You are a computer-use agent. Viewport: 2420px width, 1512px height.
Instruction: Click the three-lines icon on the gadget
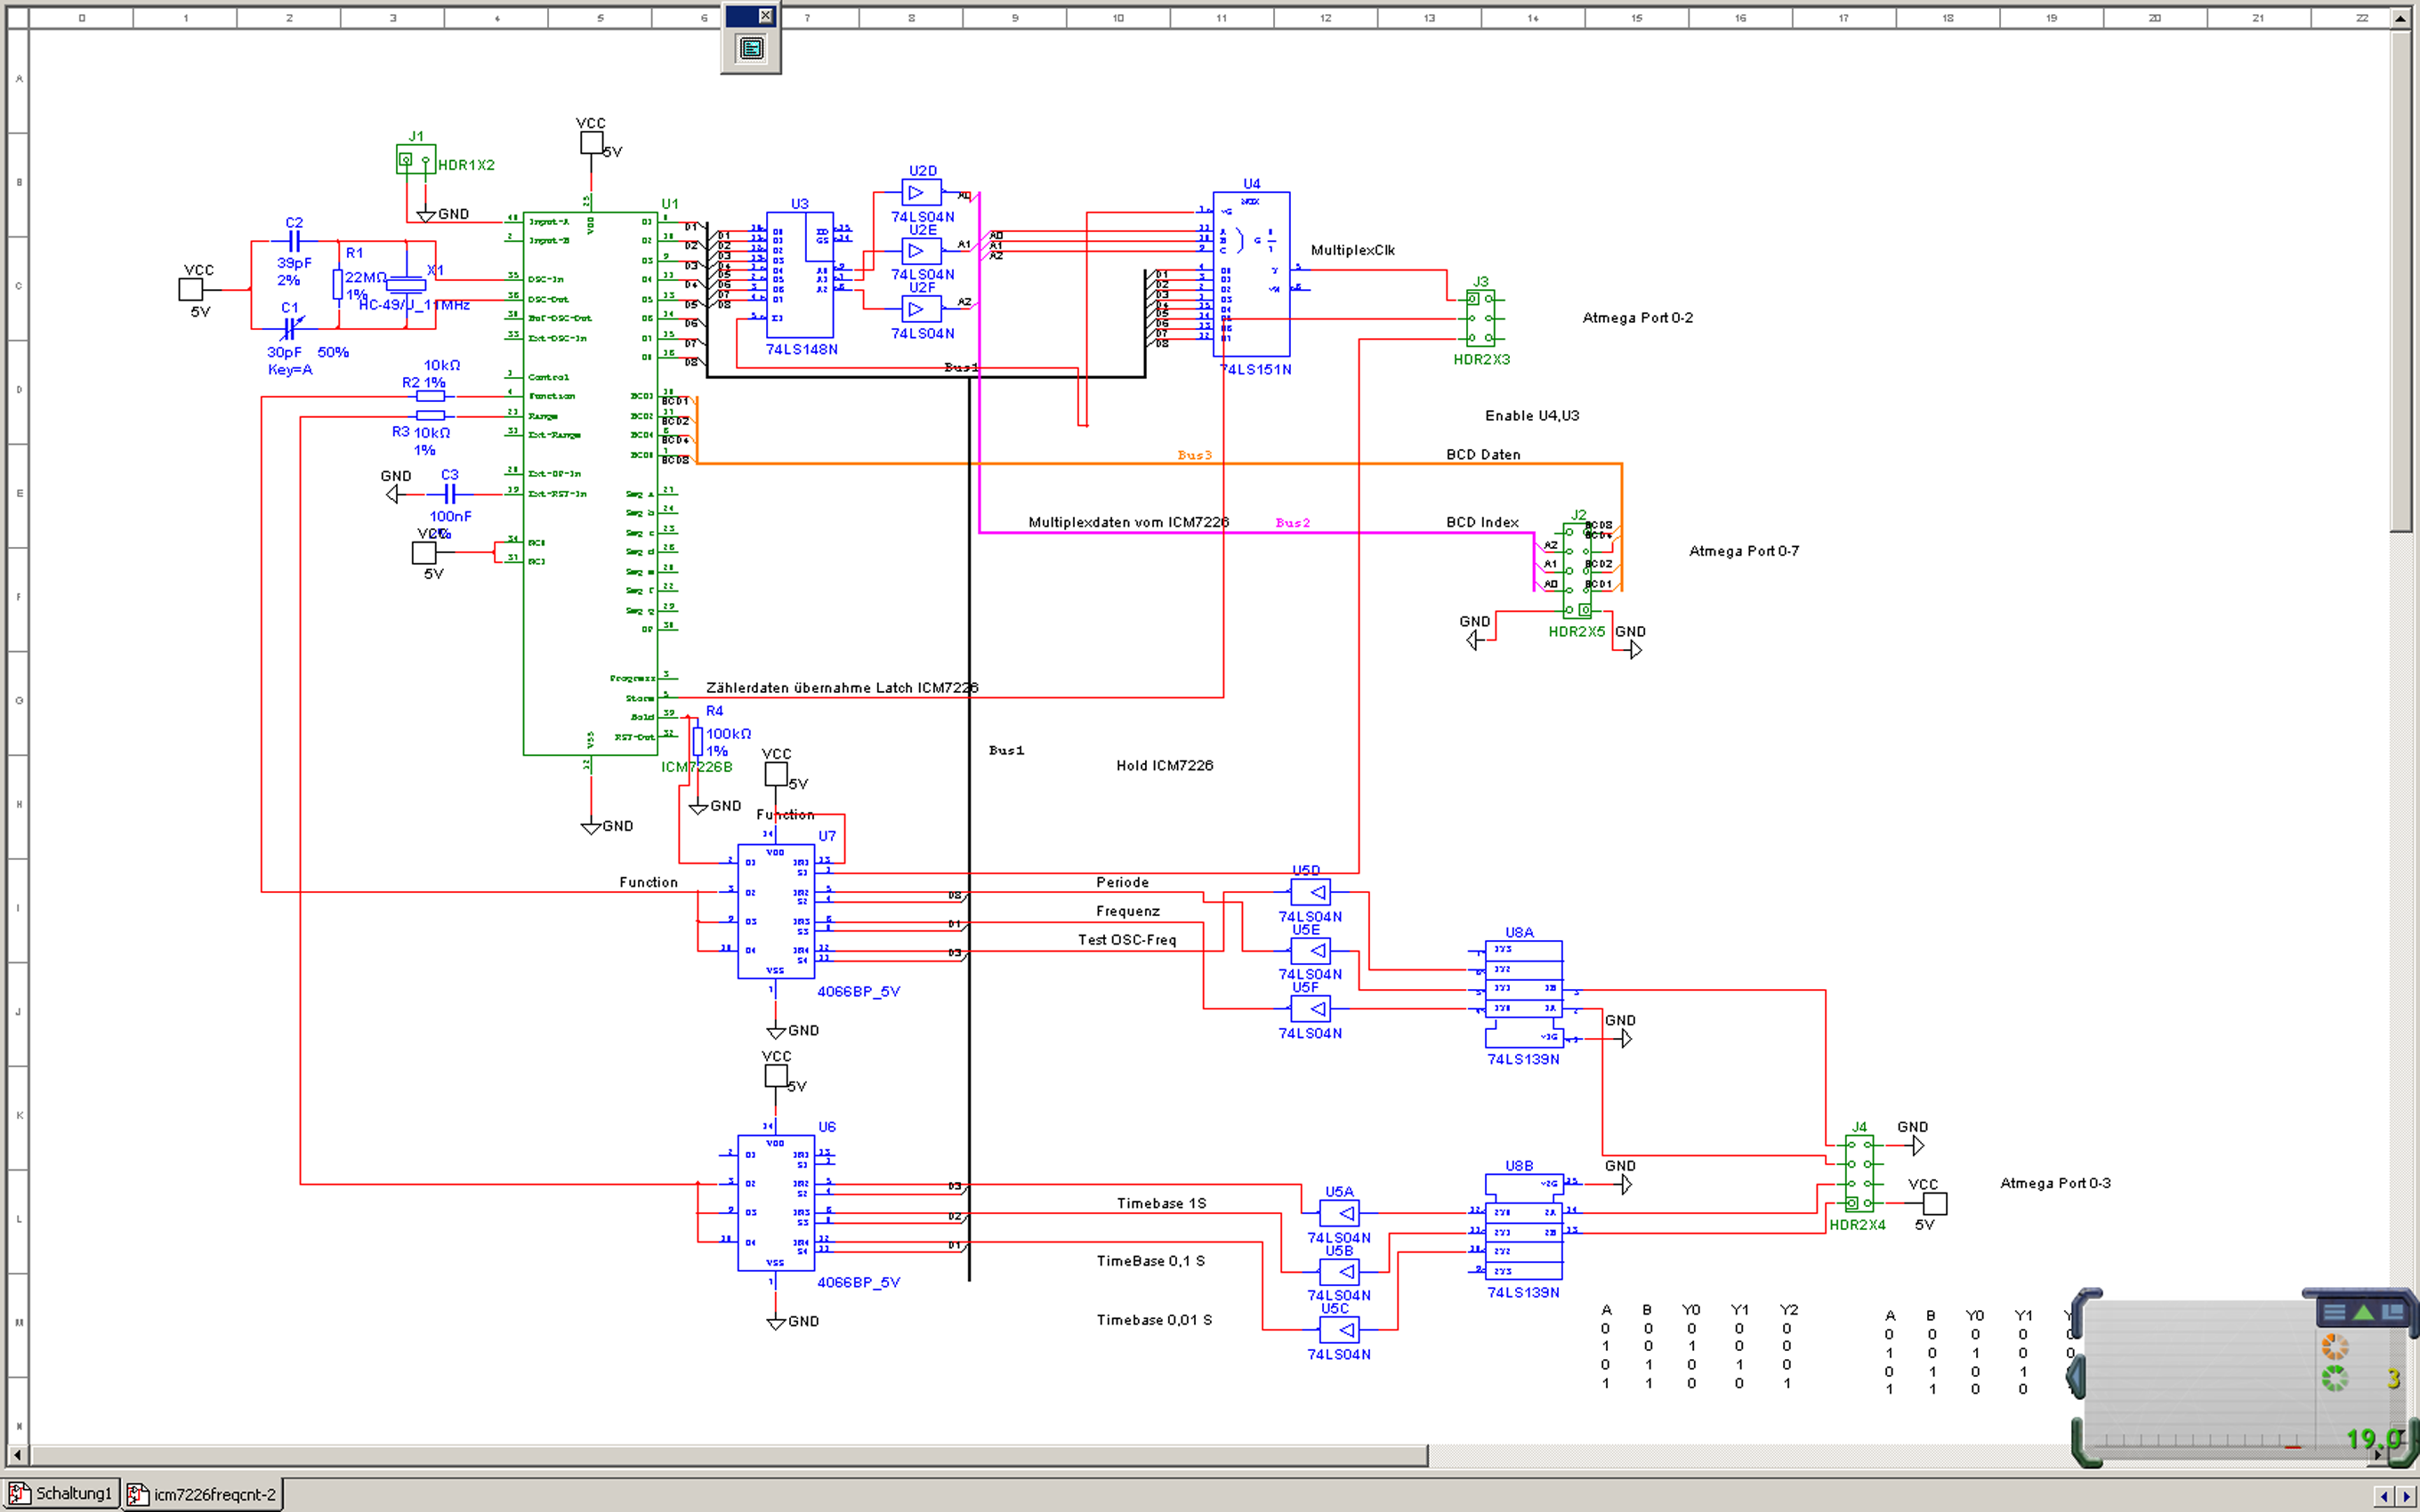click(x=2333, y=1312)
